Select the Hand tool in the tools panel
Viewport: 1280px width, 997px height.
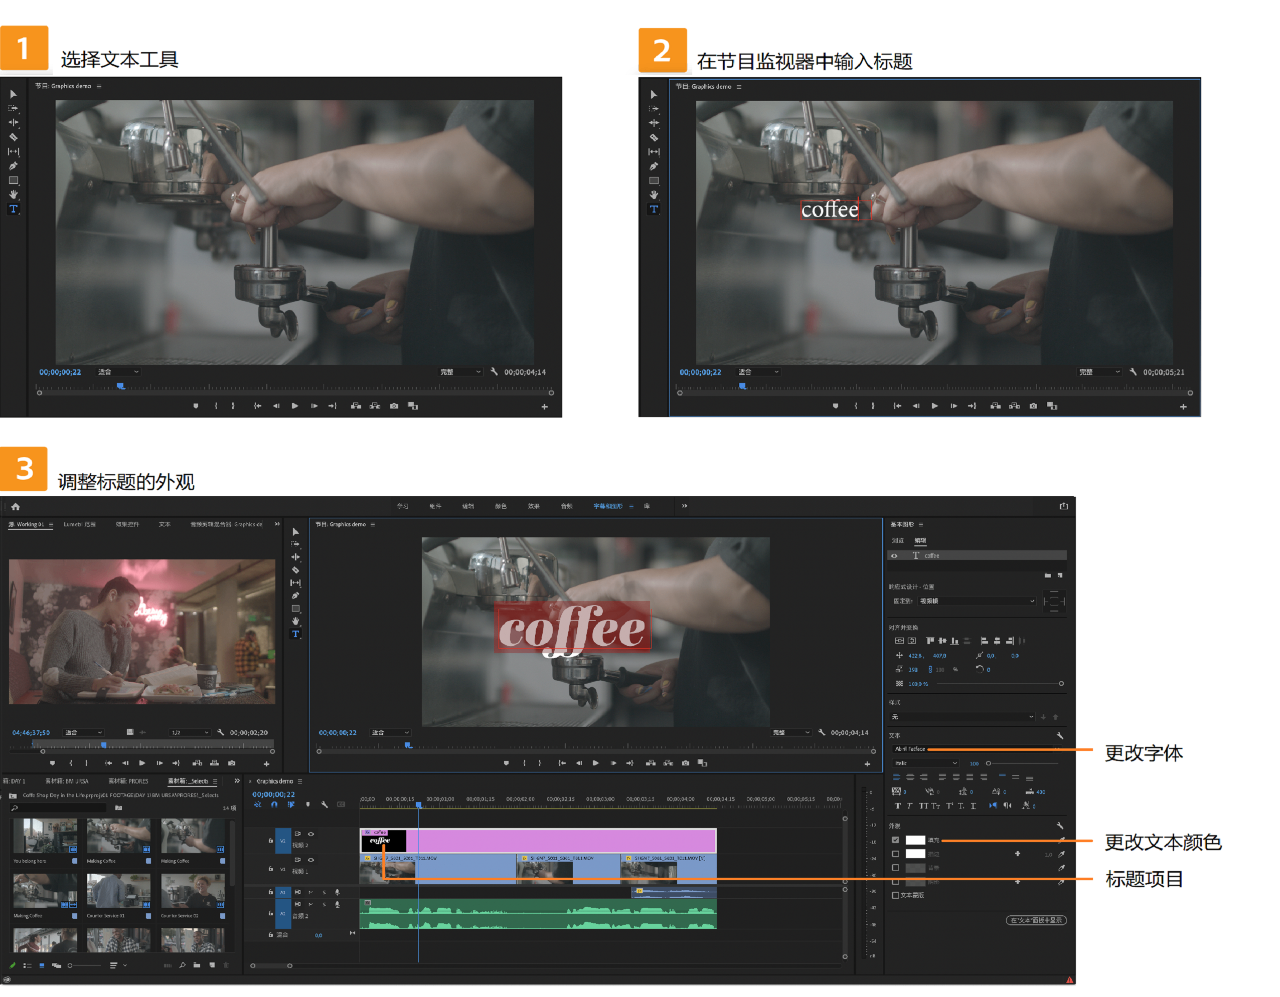coord(295,620)
